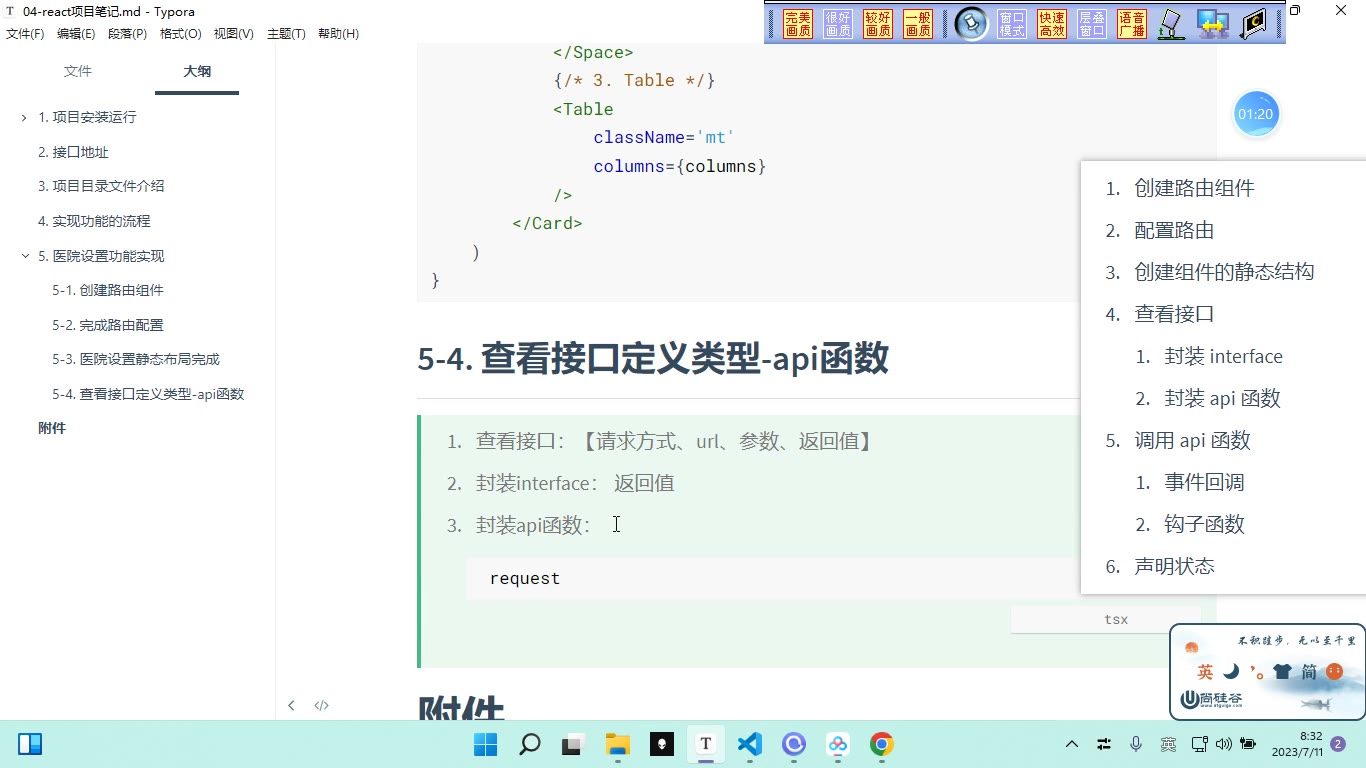Click the pushpin icon in the floating toolbar
The image size is (1366, 768).
971,24
